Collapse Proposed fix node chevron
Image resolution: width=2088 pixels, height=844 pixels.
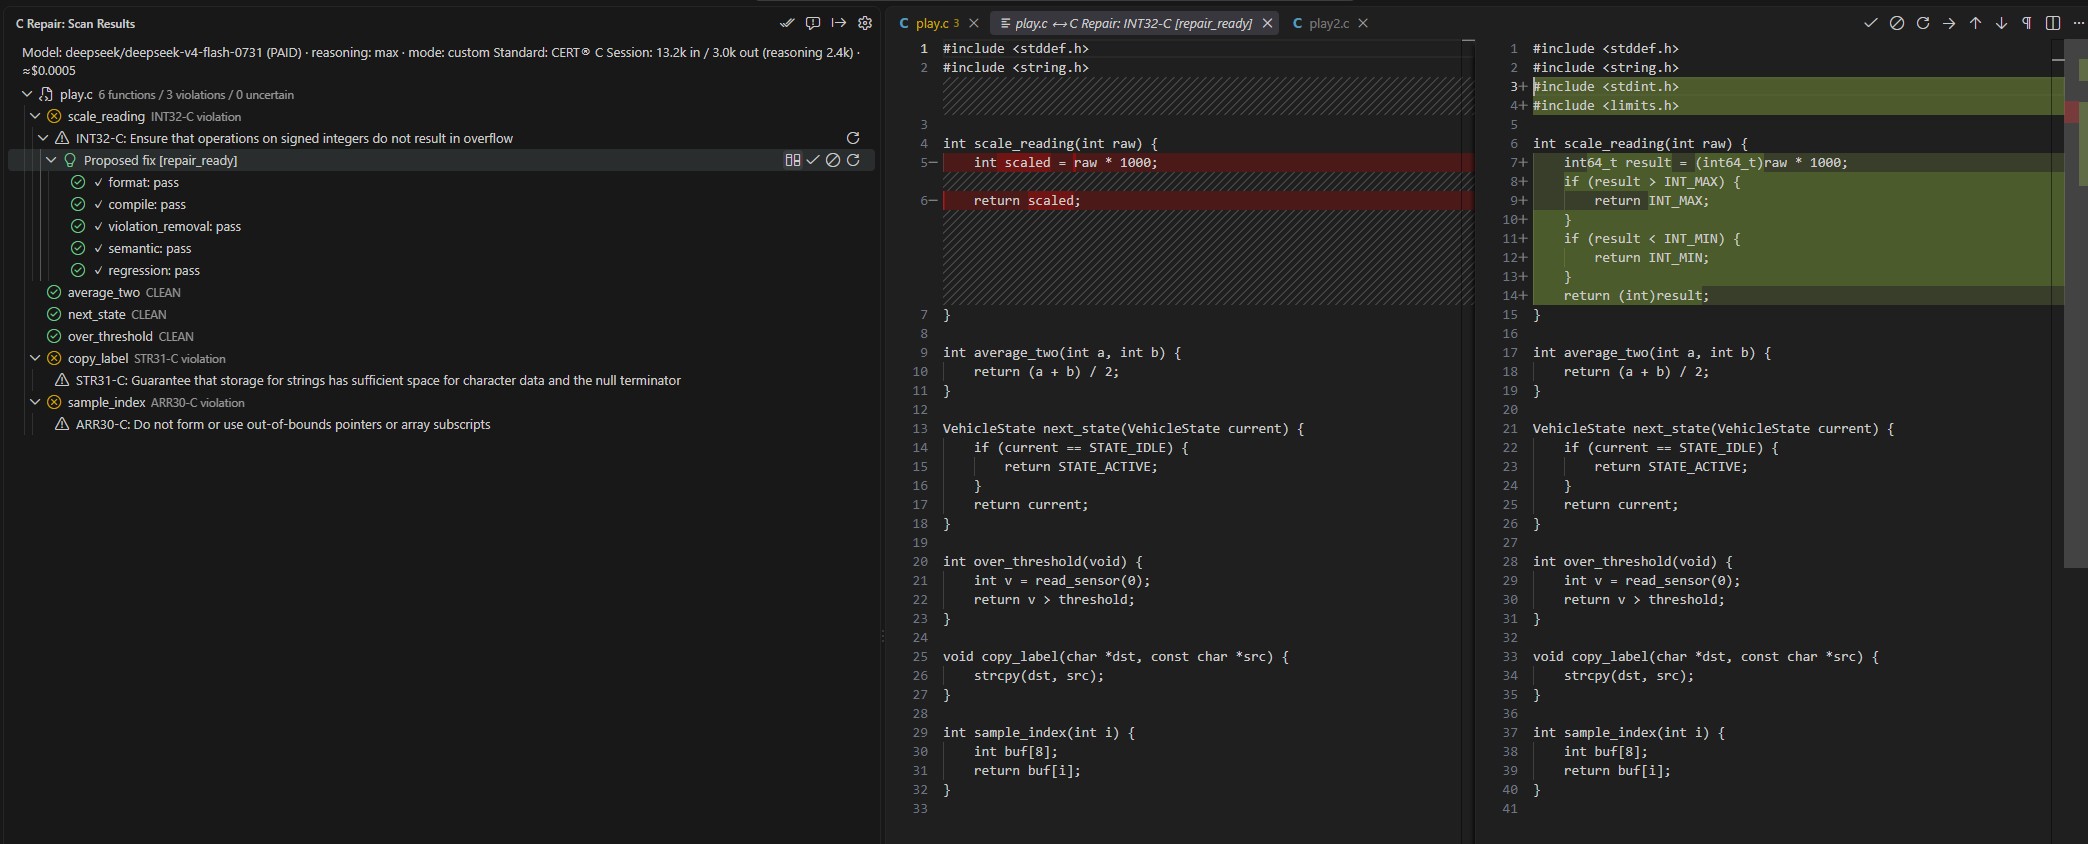tap(51, 160)
